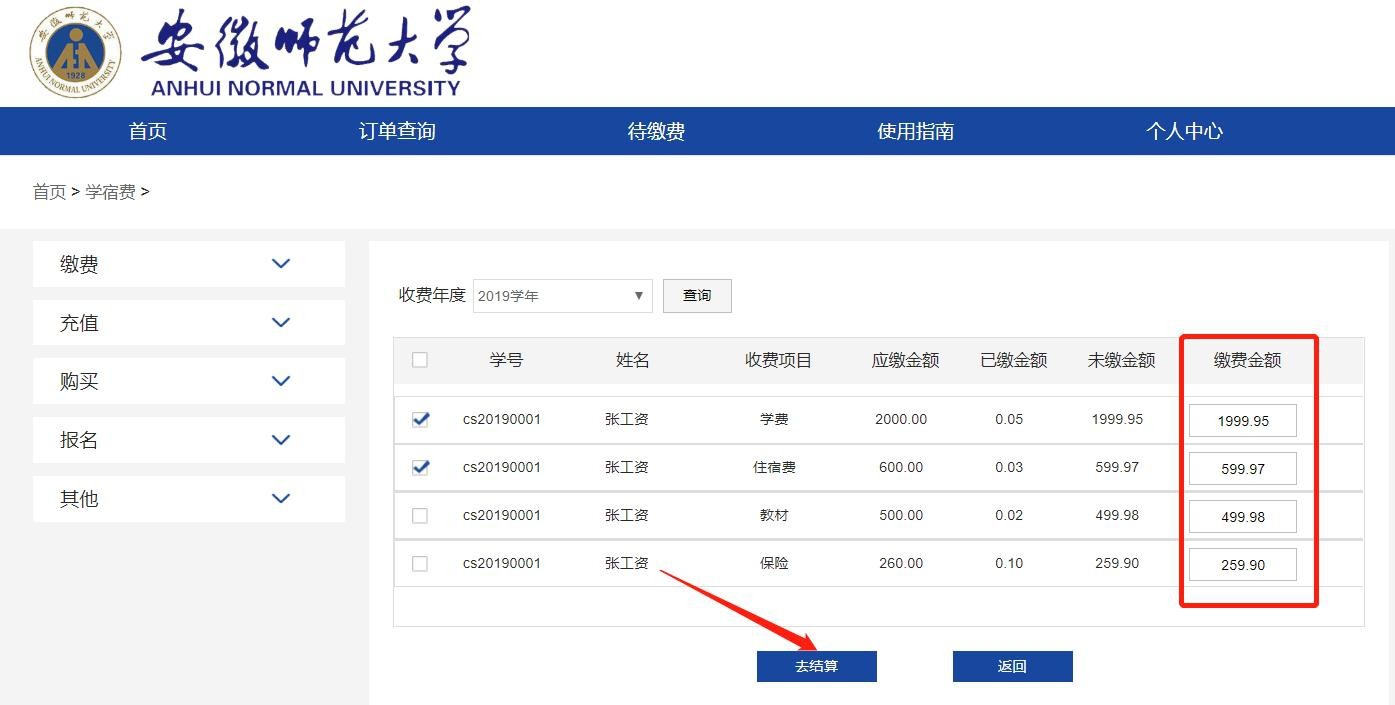Expand the 其他 sidebar section
Screen dimensions: 1395x705
tap(281, 498)
